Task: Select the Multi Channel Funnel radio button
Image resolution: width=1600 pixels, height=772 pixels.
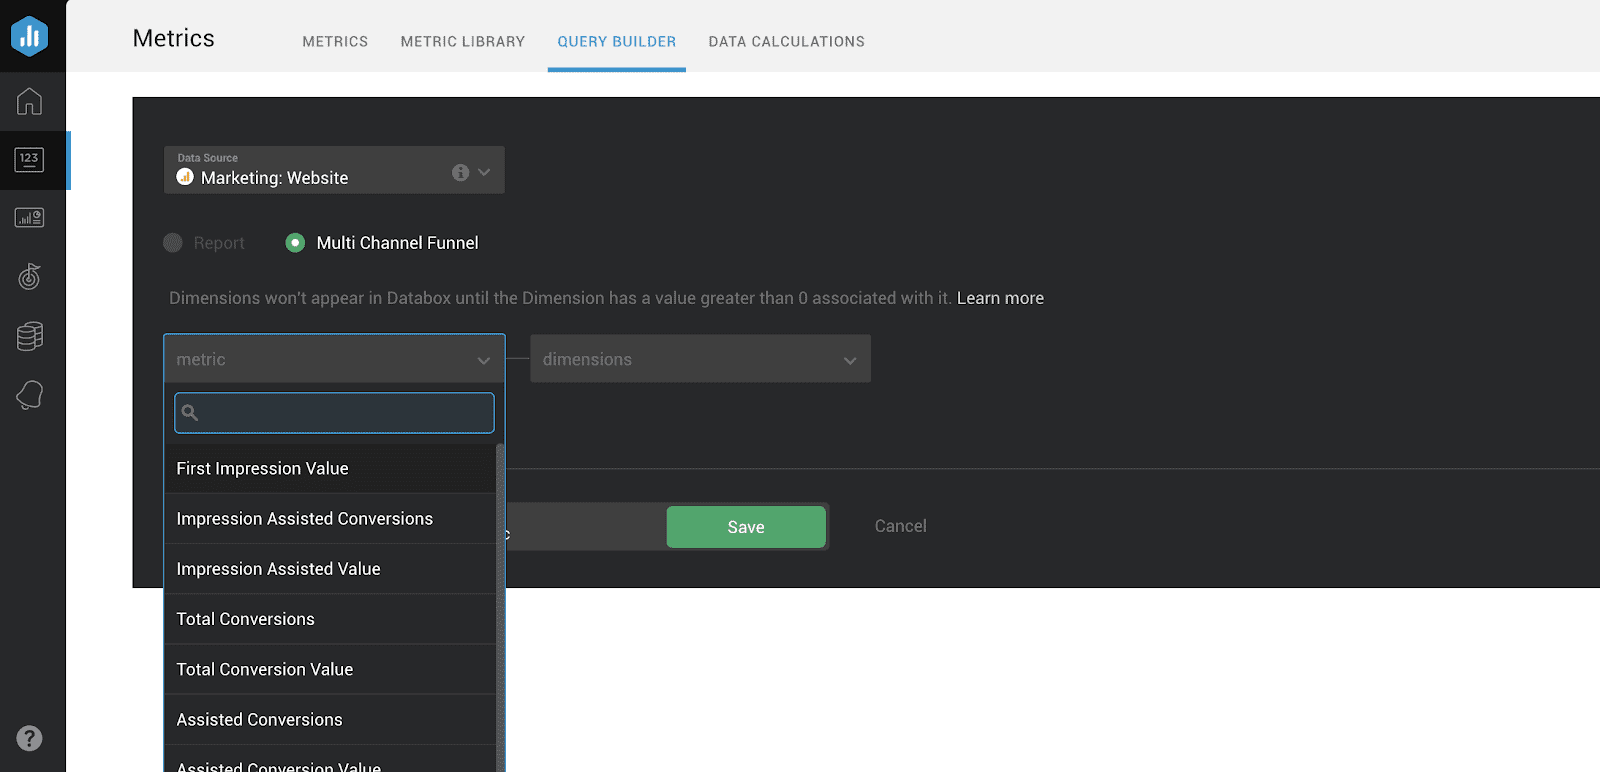Action: (x=295, y=243)
